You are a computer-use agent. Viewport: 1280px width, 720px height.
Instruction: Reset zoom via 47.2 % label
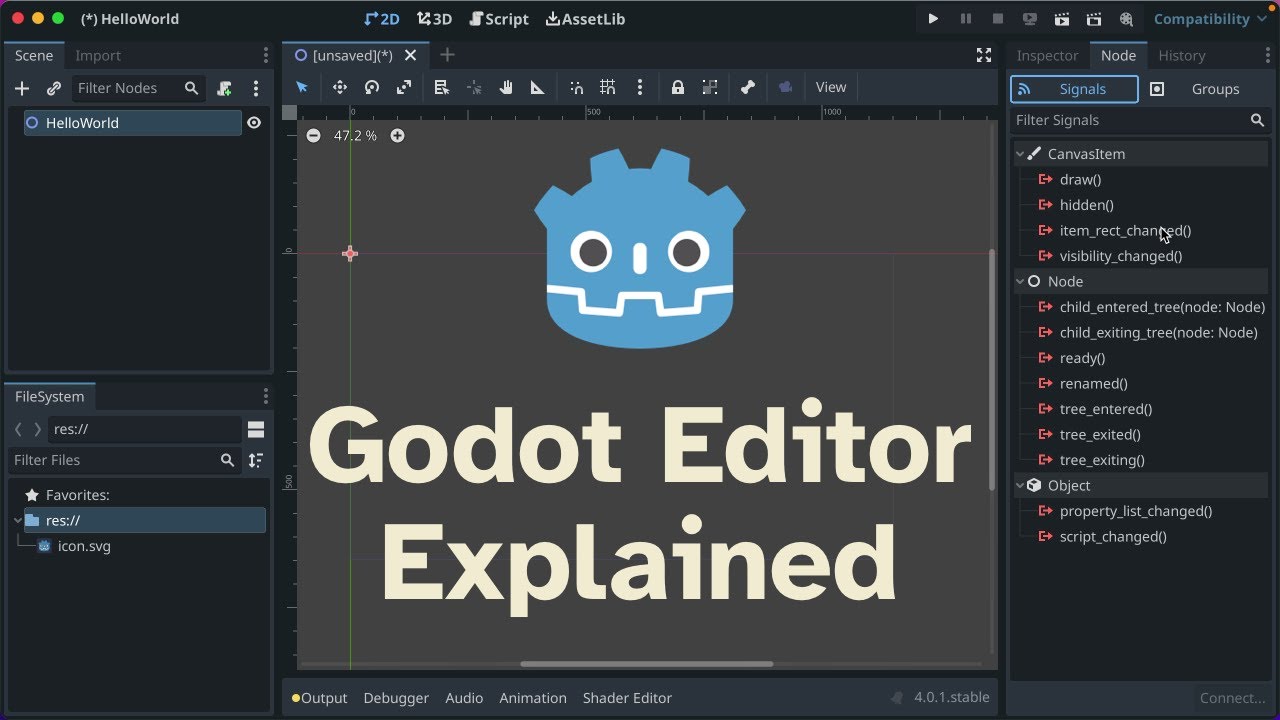(355, 136)
